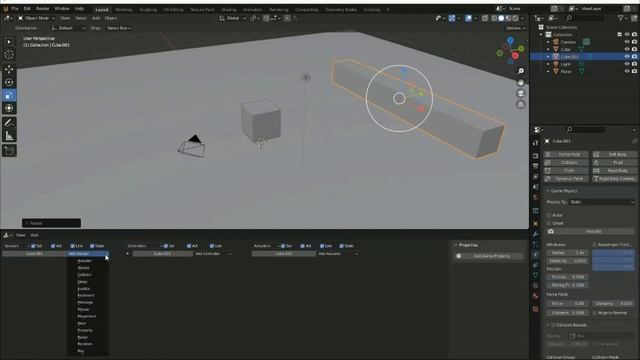Collapse the Game Physics panel

pyautogui.click(x=548, y=191)
